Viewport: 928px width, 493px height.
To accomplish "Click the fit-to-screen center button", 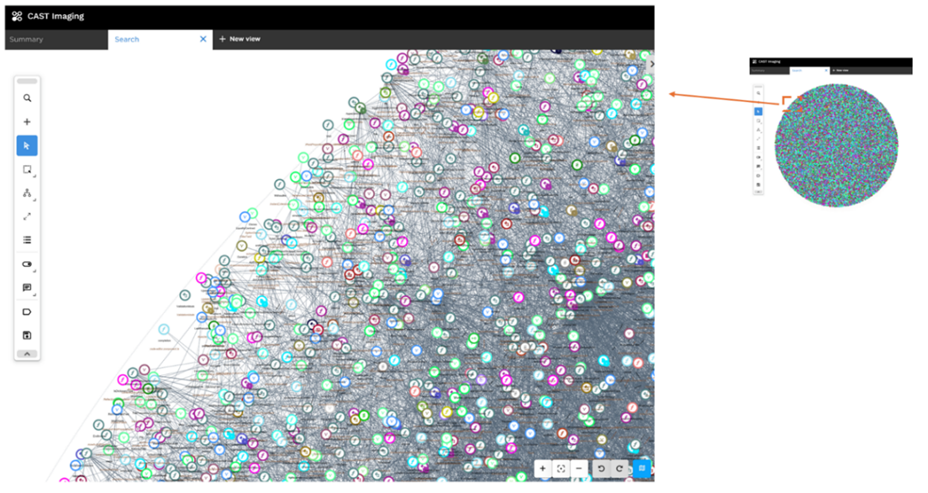I will 560,468.
